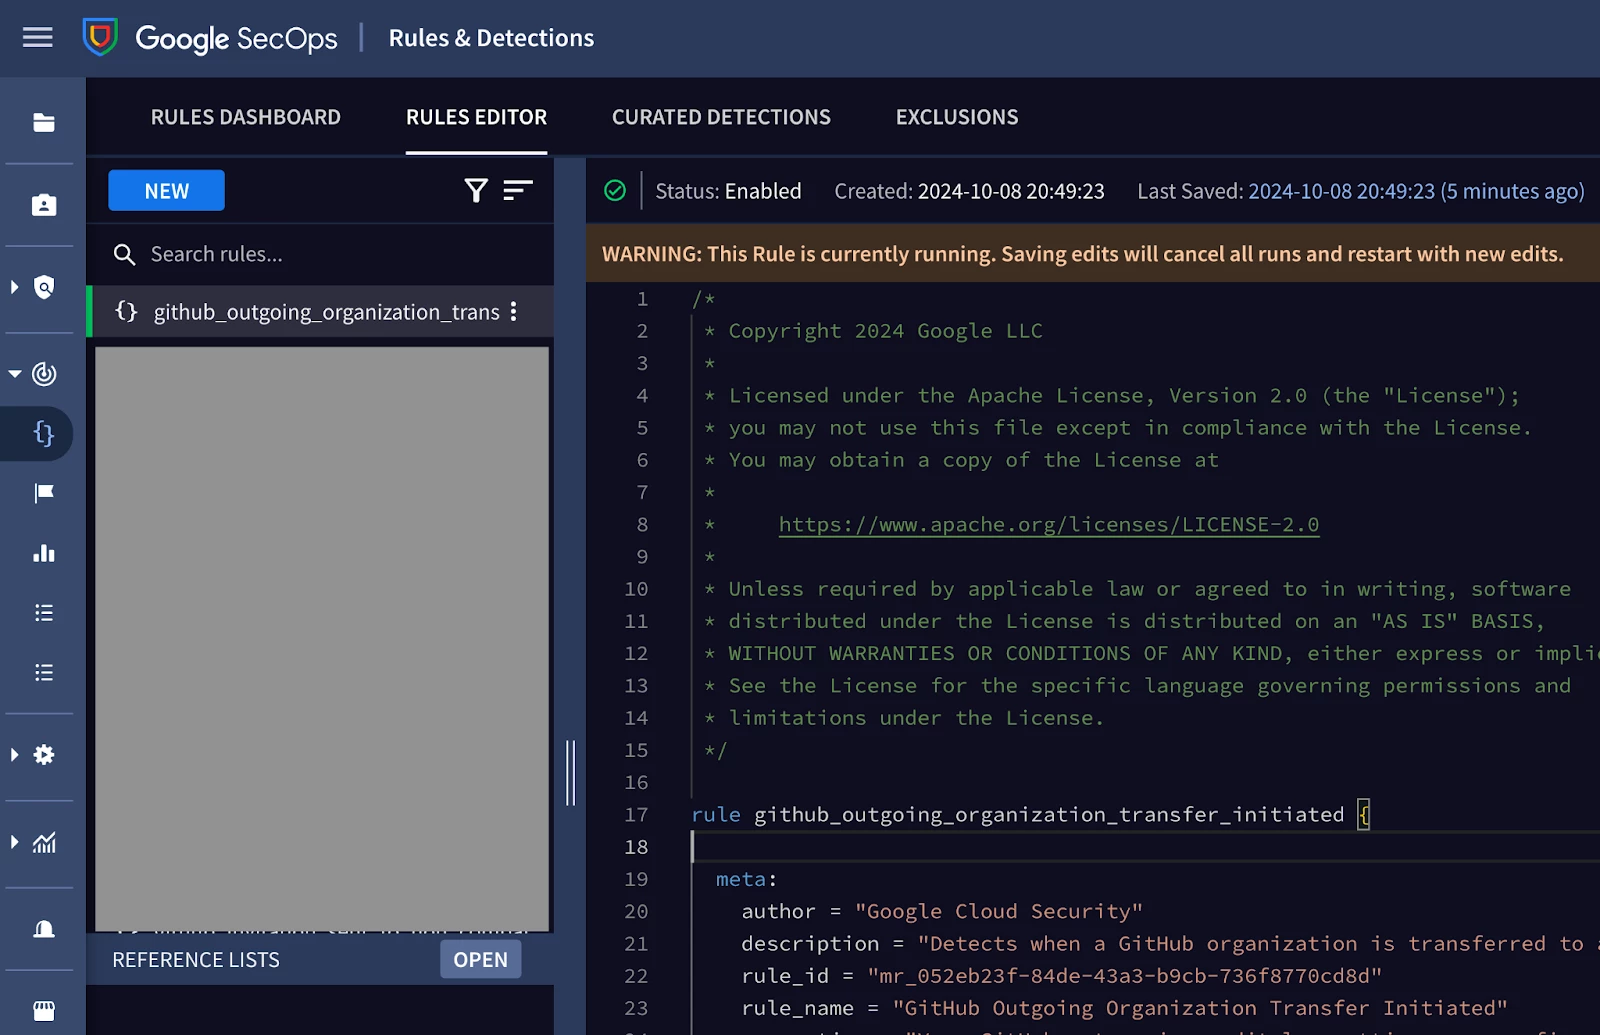1600x1035 pixels.
Task: Click the "Google Cloud Security" author value
Action: 998,911
